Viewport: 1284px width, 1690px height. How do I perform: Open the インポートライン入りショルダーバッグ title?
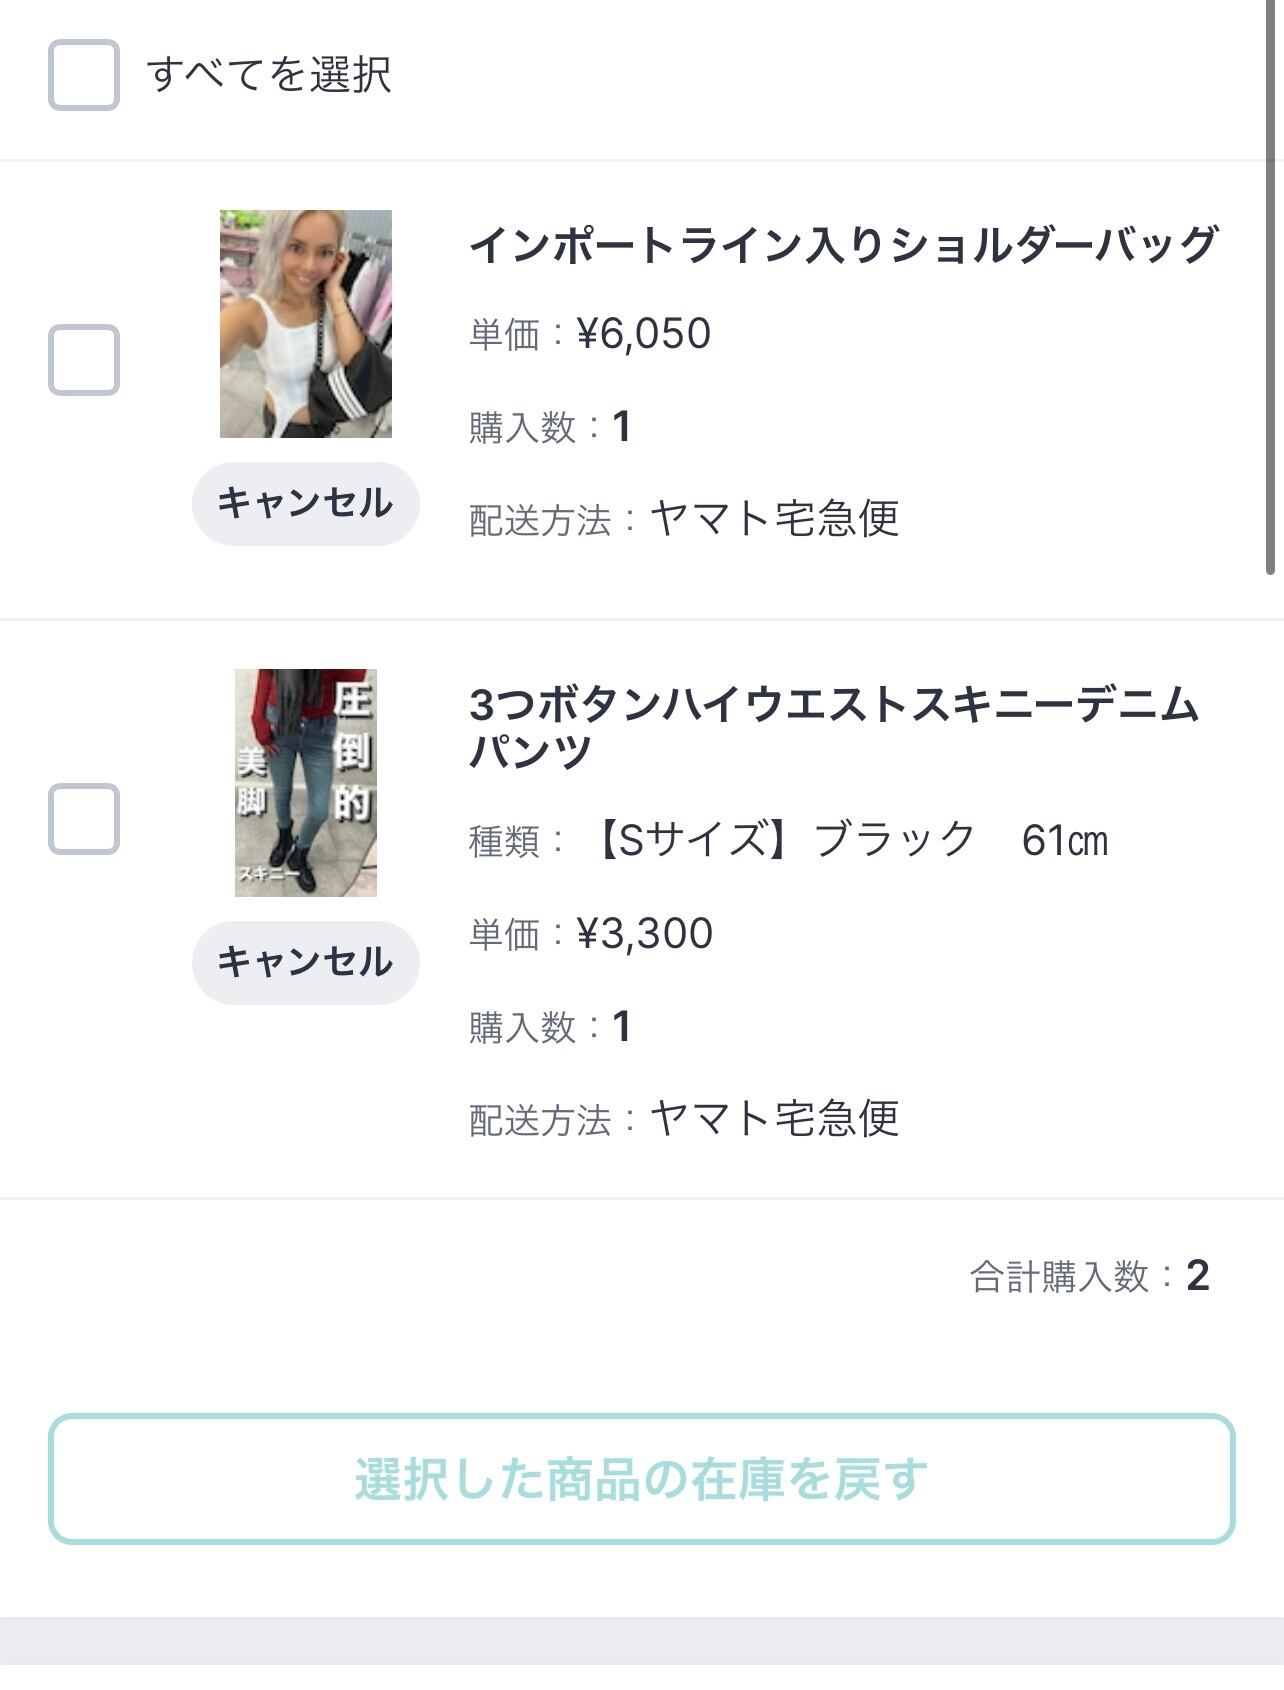[x=843, y=245]
